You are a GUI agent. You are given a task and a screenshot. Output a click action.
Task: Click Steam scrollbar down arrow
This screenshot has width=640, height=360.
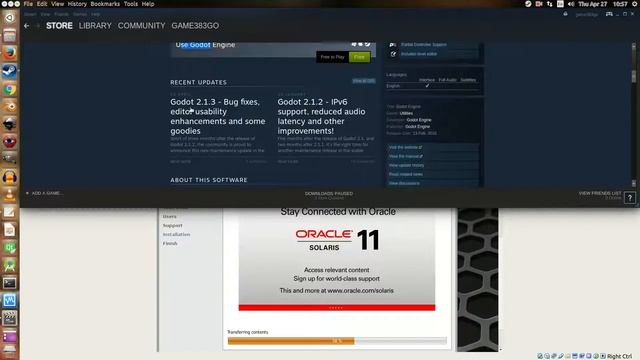coord(633,184)
